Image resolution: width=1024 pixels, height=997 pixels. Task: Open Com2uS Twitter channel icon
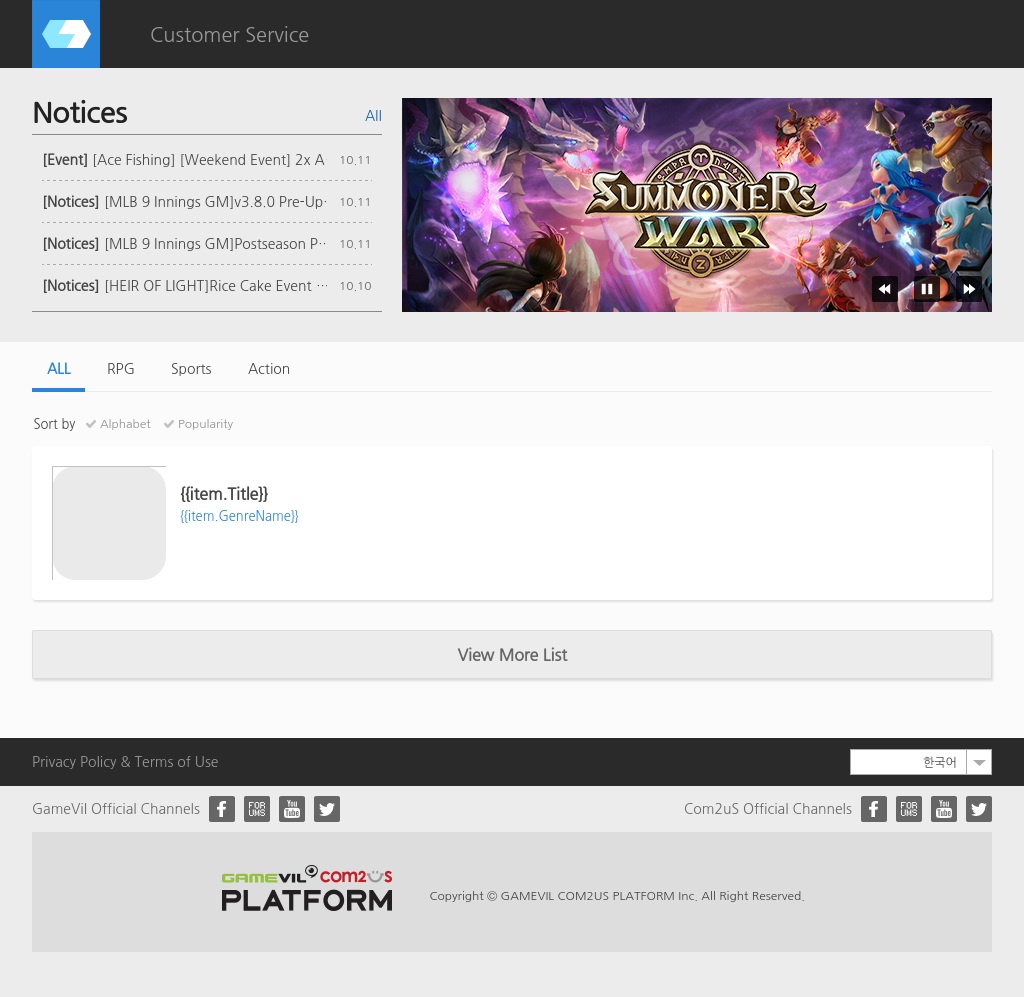point(979,809)
